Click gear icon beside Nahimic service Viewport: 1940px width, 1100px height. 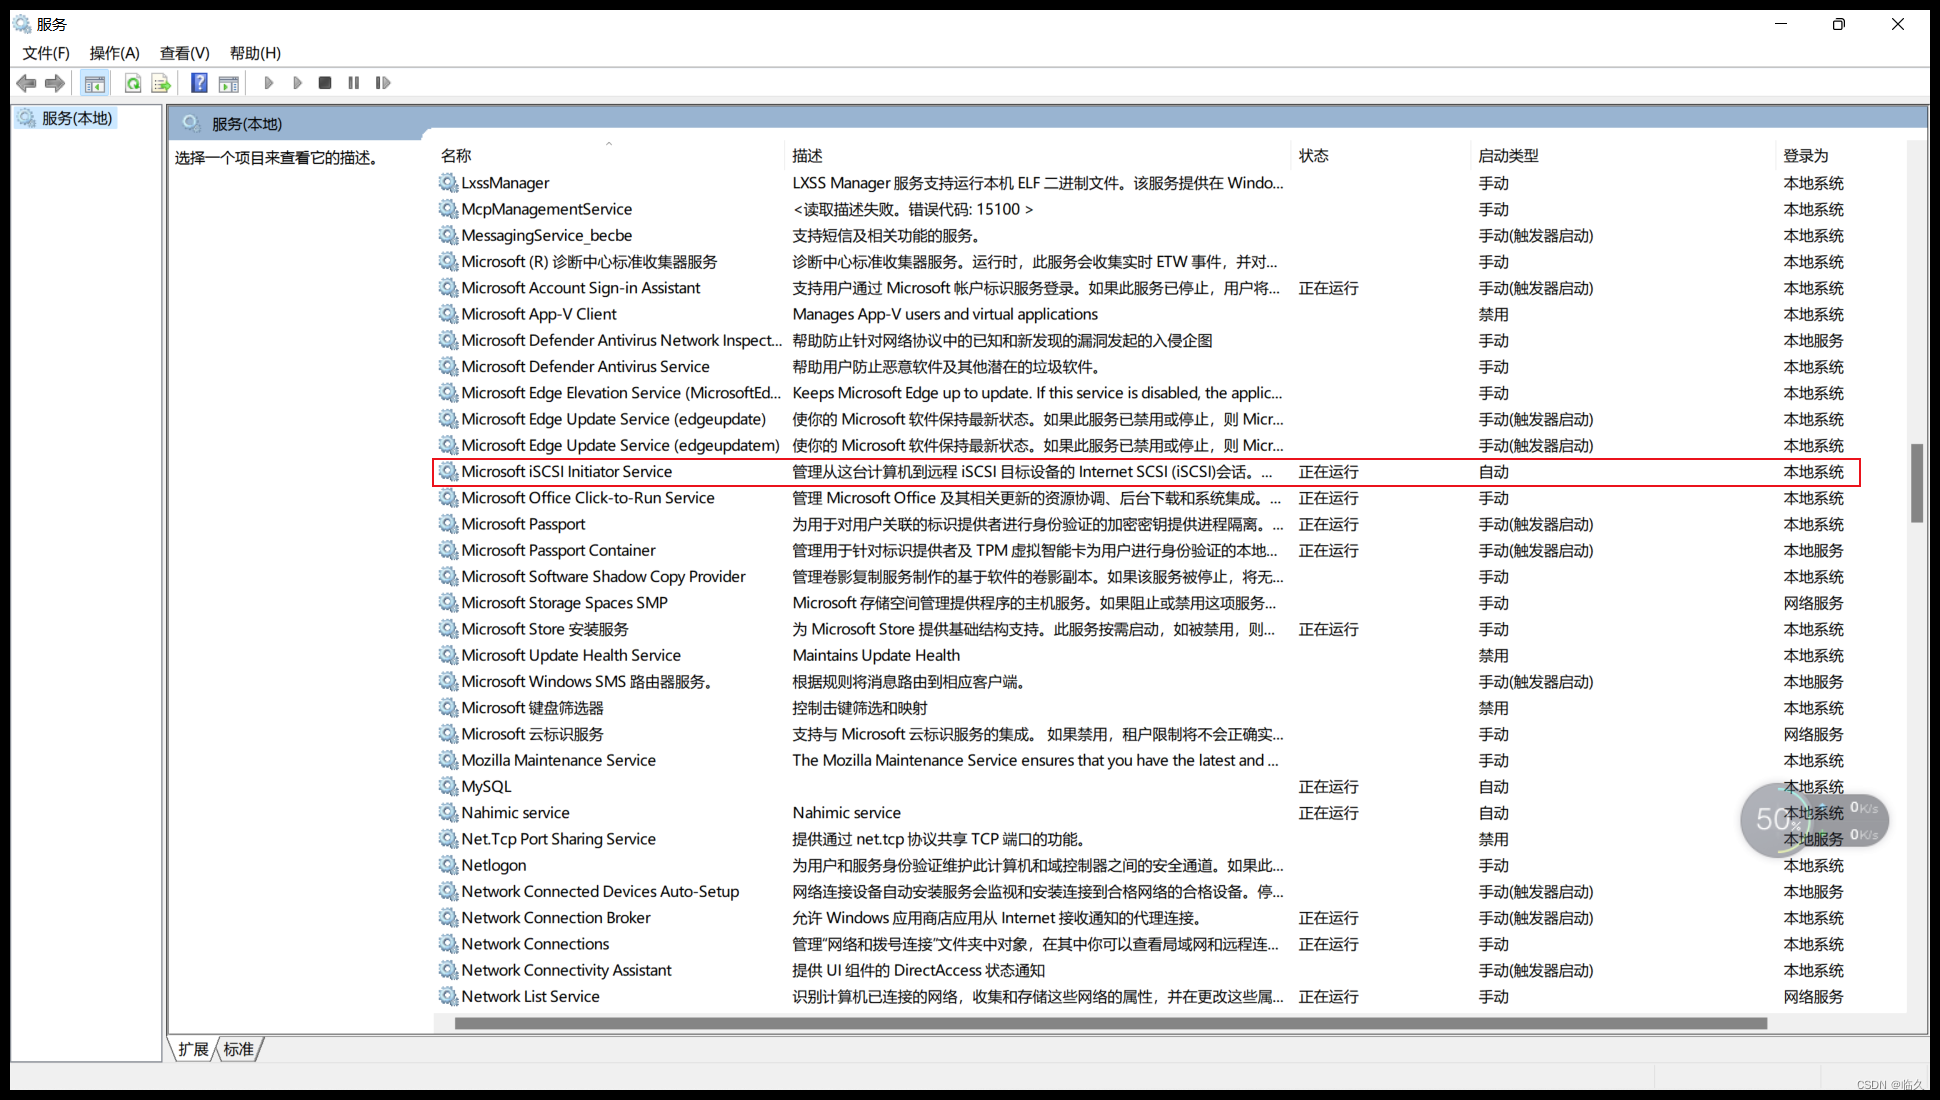[x=448, y=813]
